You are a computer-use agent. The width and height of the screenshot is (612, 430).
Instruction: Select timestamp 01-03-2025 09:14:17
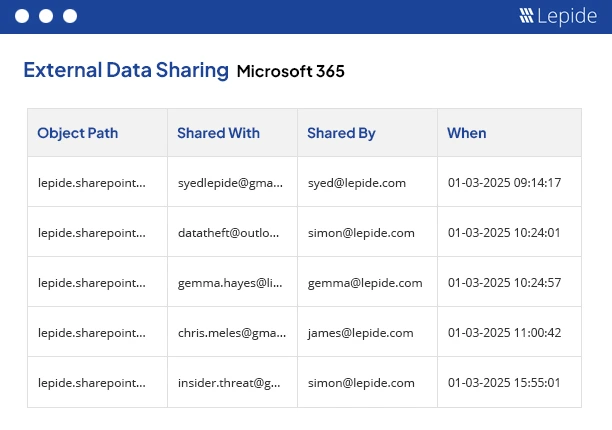[x=505, y=183]
